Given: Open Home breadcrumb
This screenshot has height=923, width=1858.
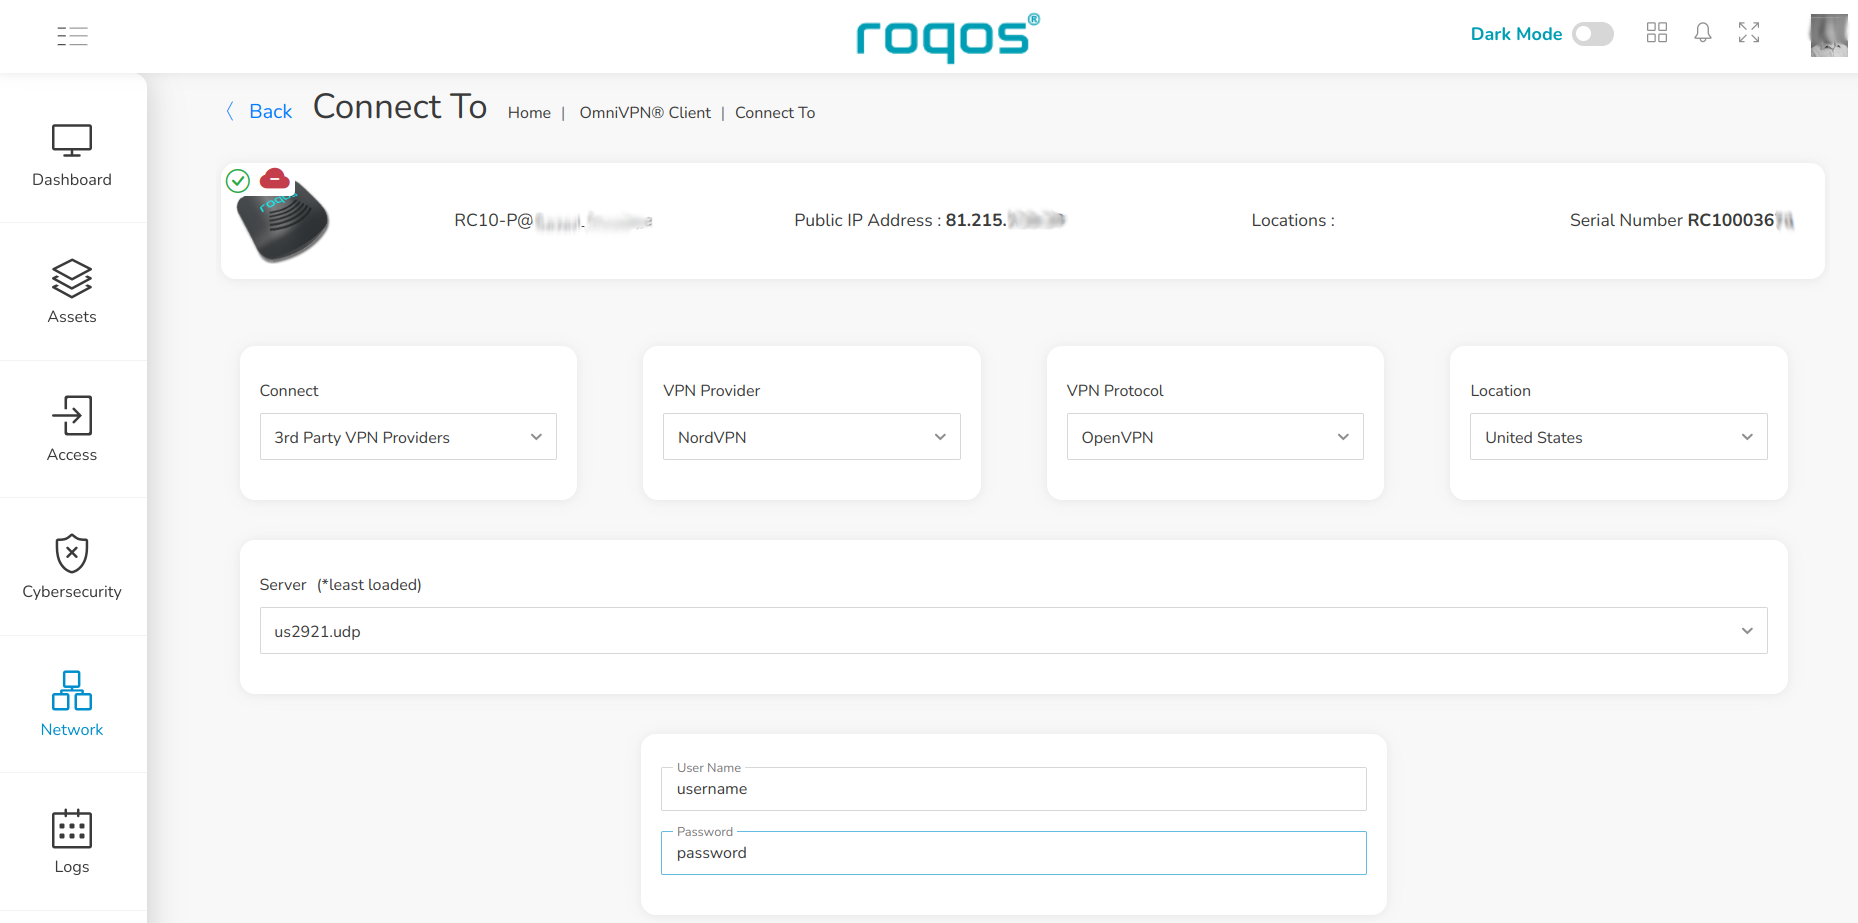Looking at the screenshot, I should [x=529, y=113].
